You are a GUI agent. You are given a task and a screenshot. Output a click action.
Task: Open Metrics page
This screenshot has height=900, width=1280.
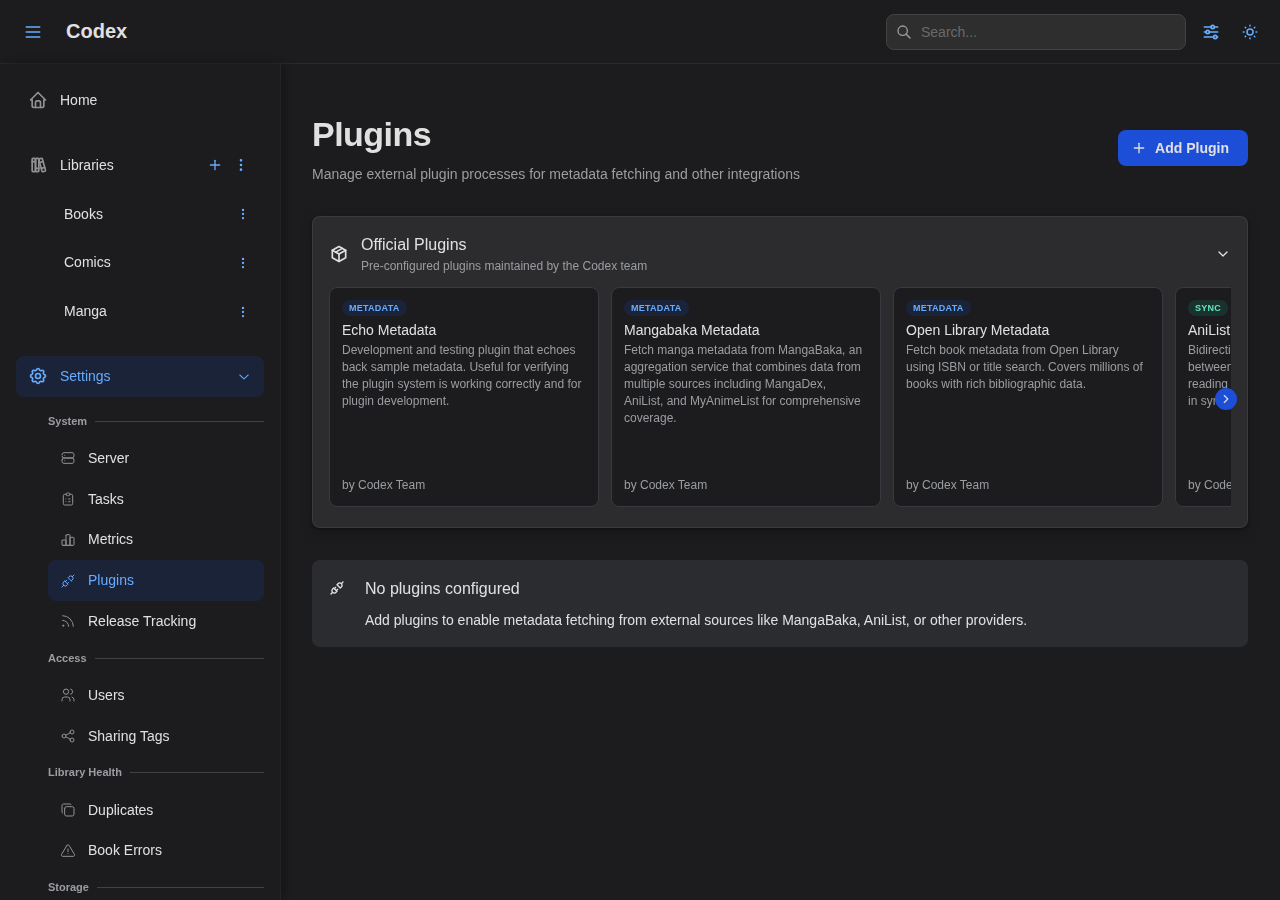click(156, 539)
